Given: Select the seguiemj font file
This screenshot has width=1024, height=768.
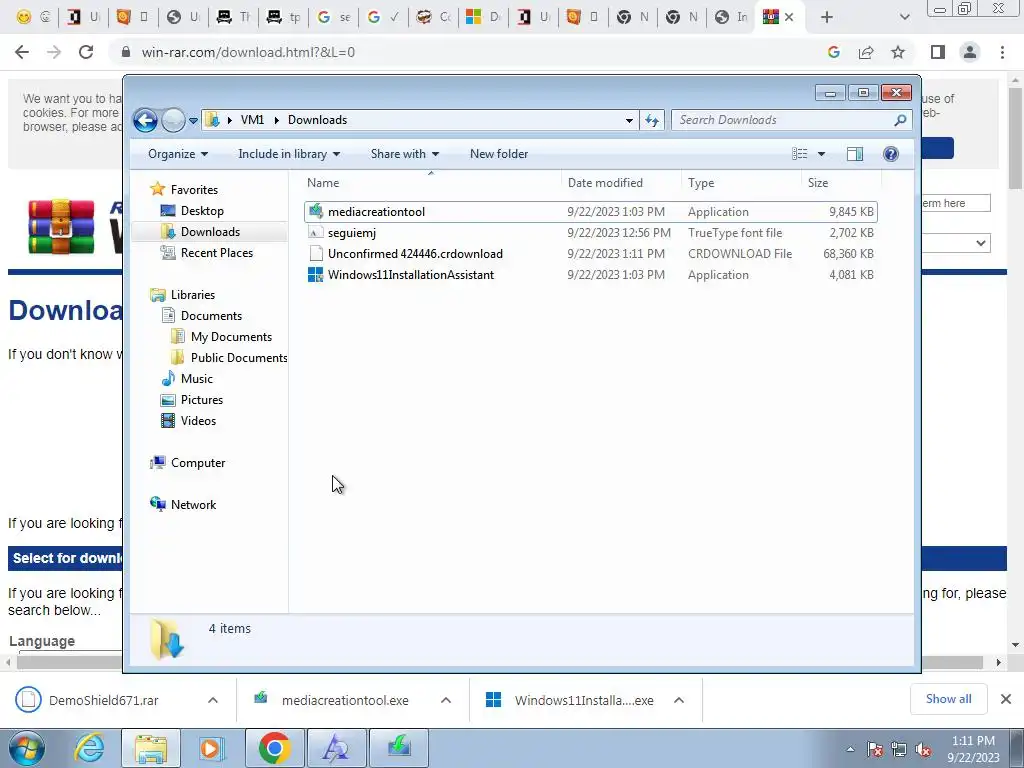Looking at the screenshot, I should tap(590, 232).
